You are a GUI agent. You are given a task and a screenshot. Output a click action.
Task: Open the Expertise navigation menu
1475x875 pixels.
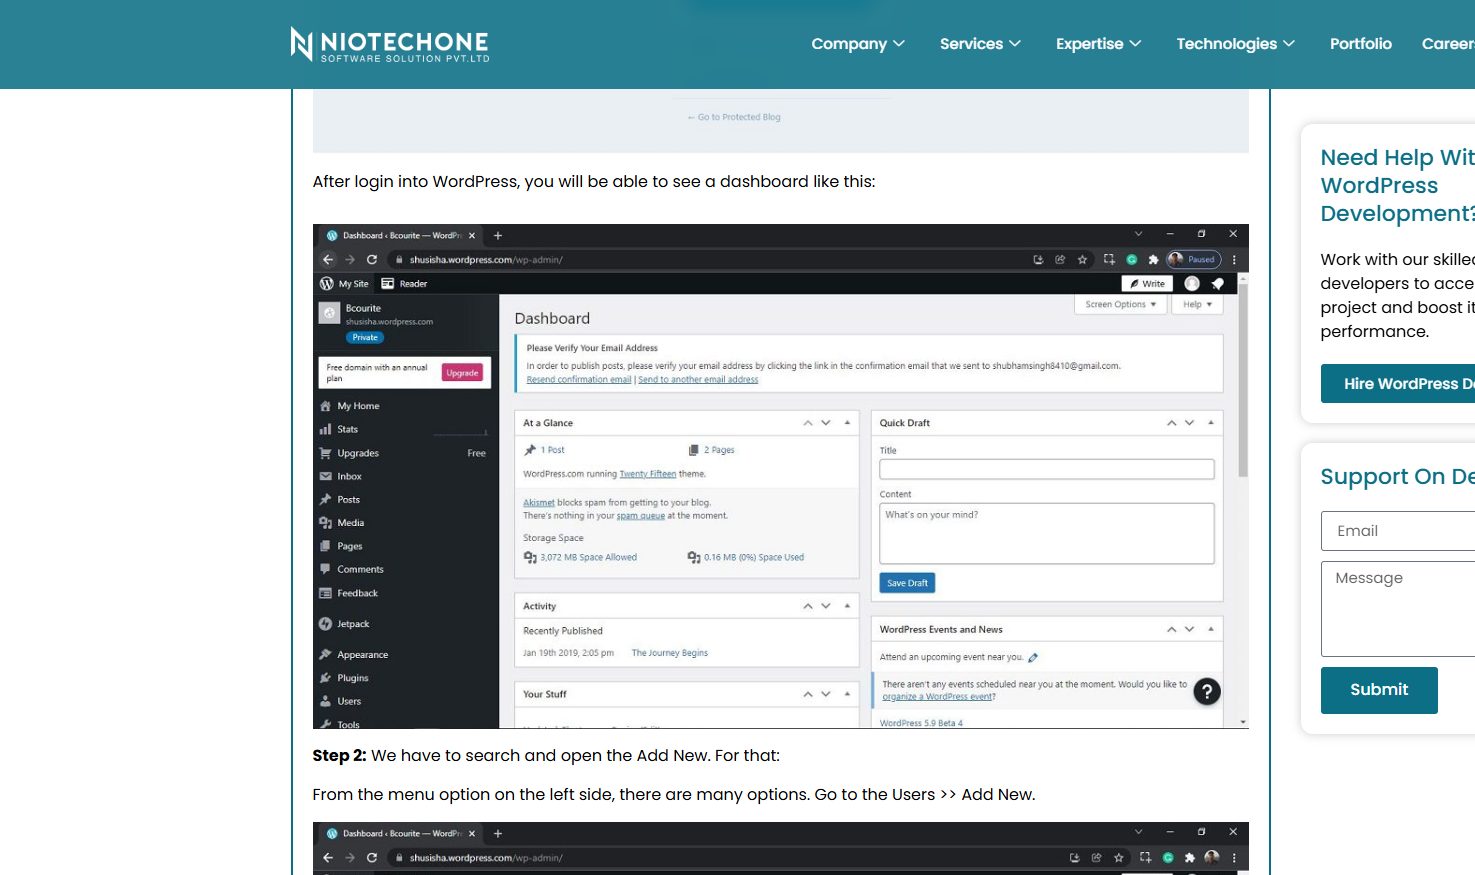tap(1097, 44)
